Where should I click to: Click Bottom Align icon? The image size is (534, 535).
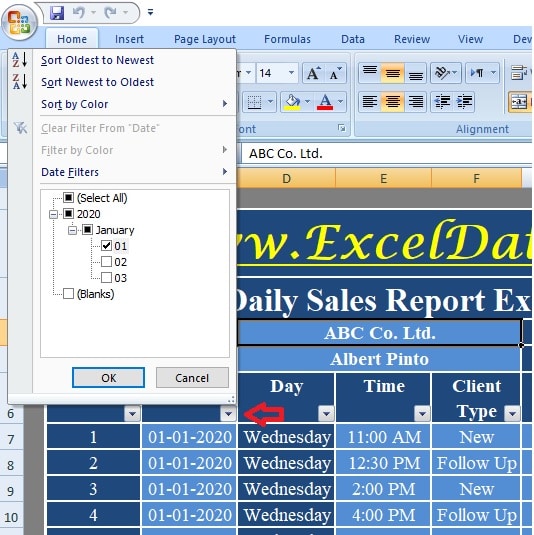pyautogui.click(x=416, y=73)
